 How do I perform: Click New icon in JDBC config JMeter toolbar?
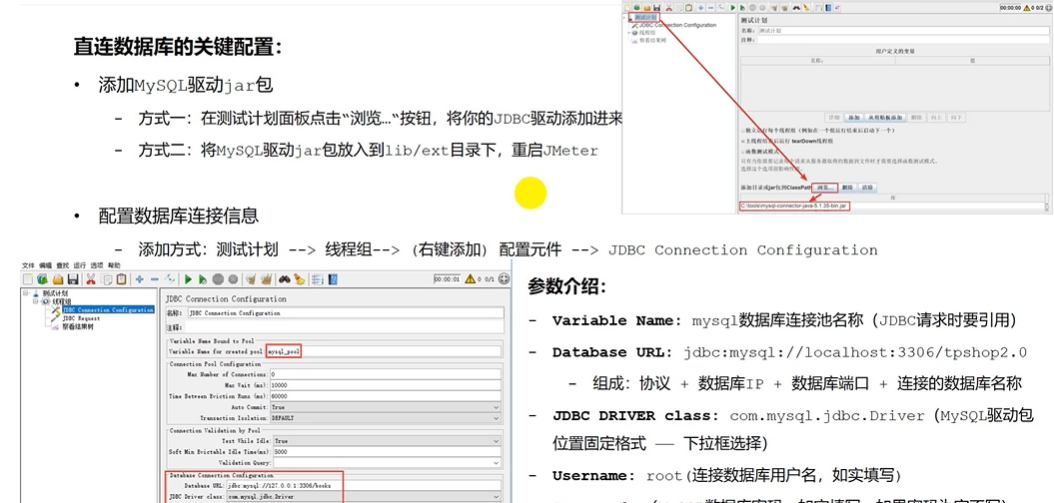pos(28,280)
